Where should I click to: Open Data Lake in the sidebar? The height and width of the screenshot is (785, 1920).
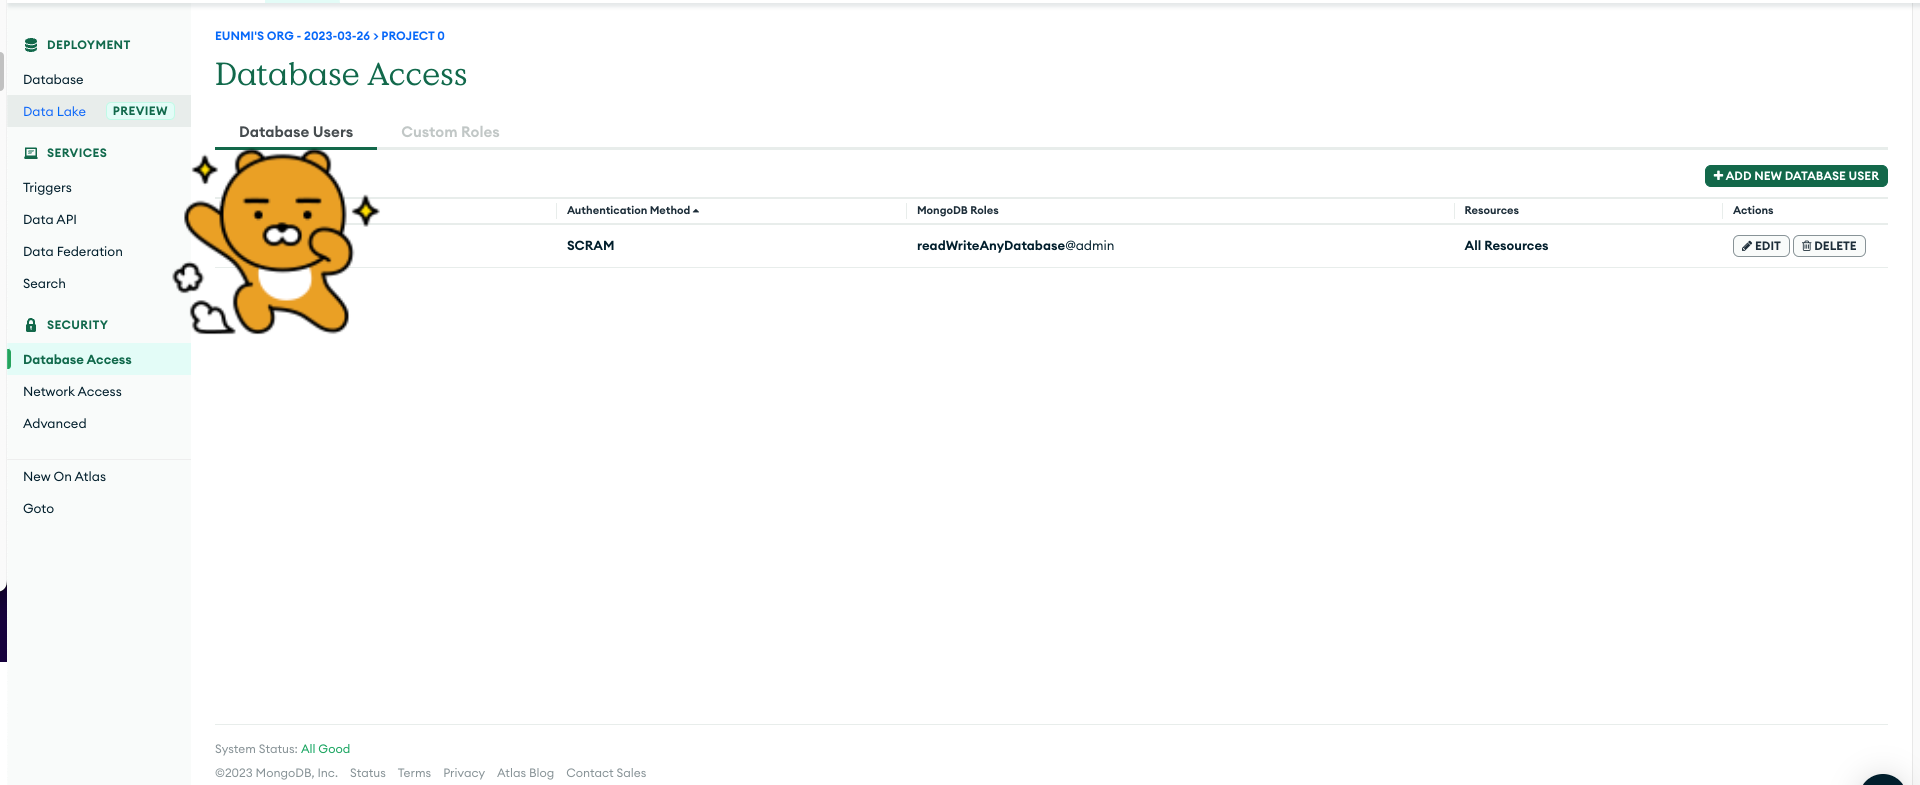(x=54, y=112)
